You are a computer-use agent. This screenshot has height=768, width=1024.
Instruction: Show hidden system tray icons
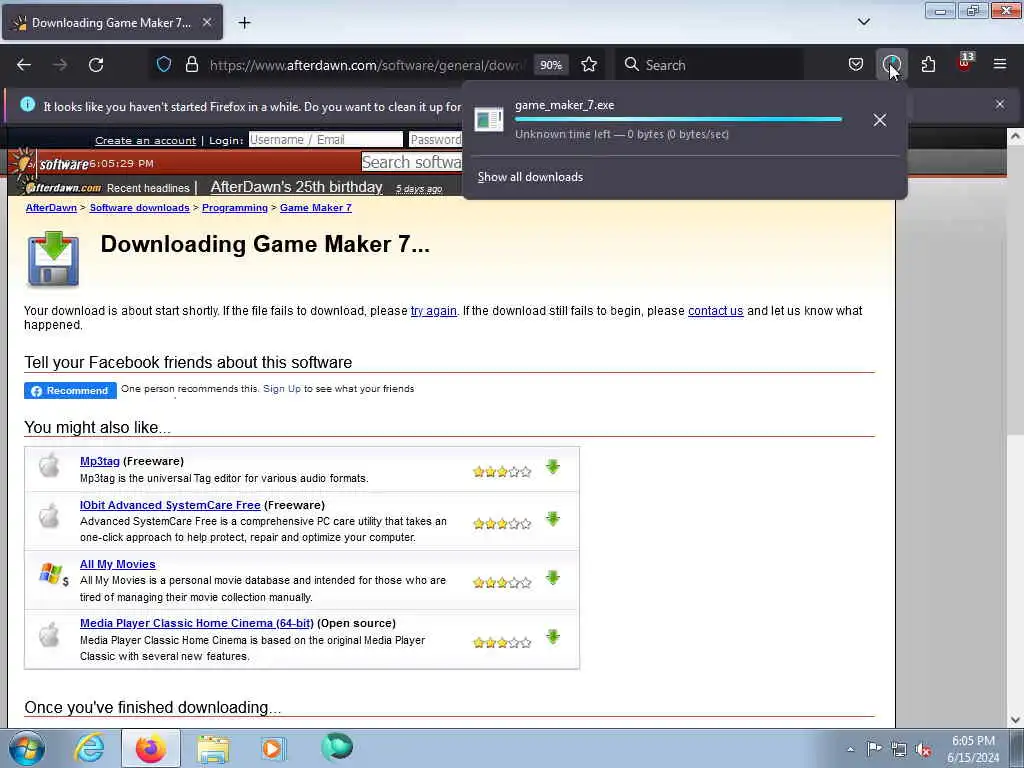click(x=850, y=750)
